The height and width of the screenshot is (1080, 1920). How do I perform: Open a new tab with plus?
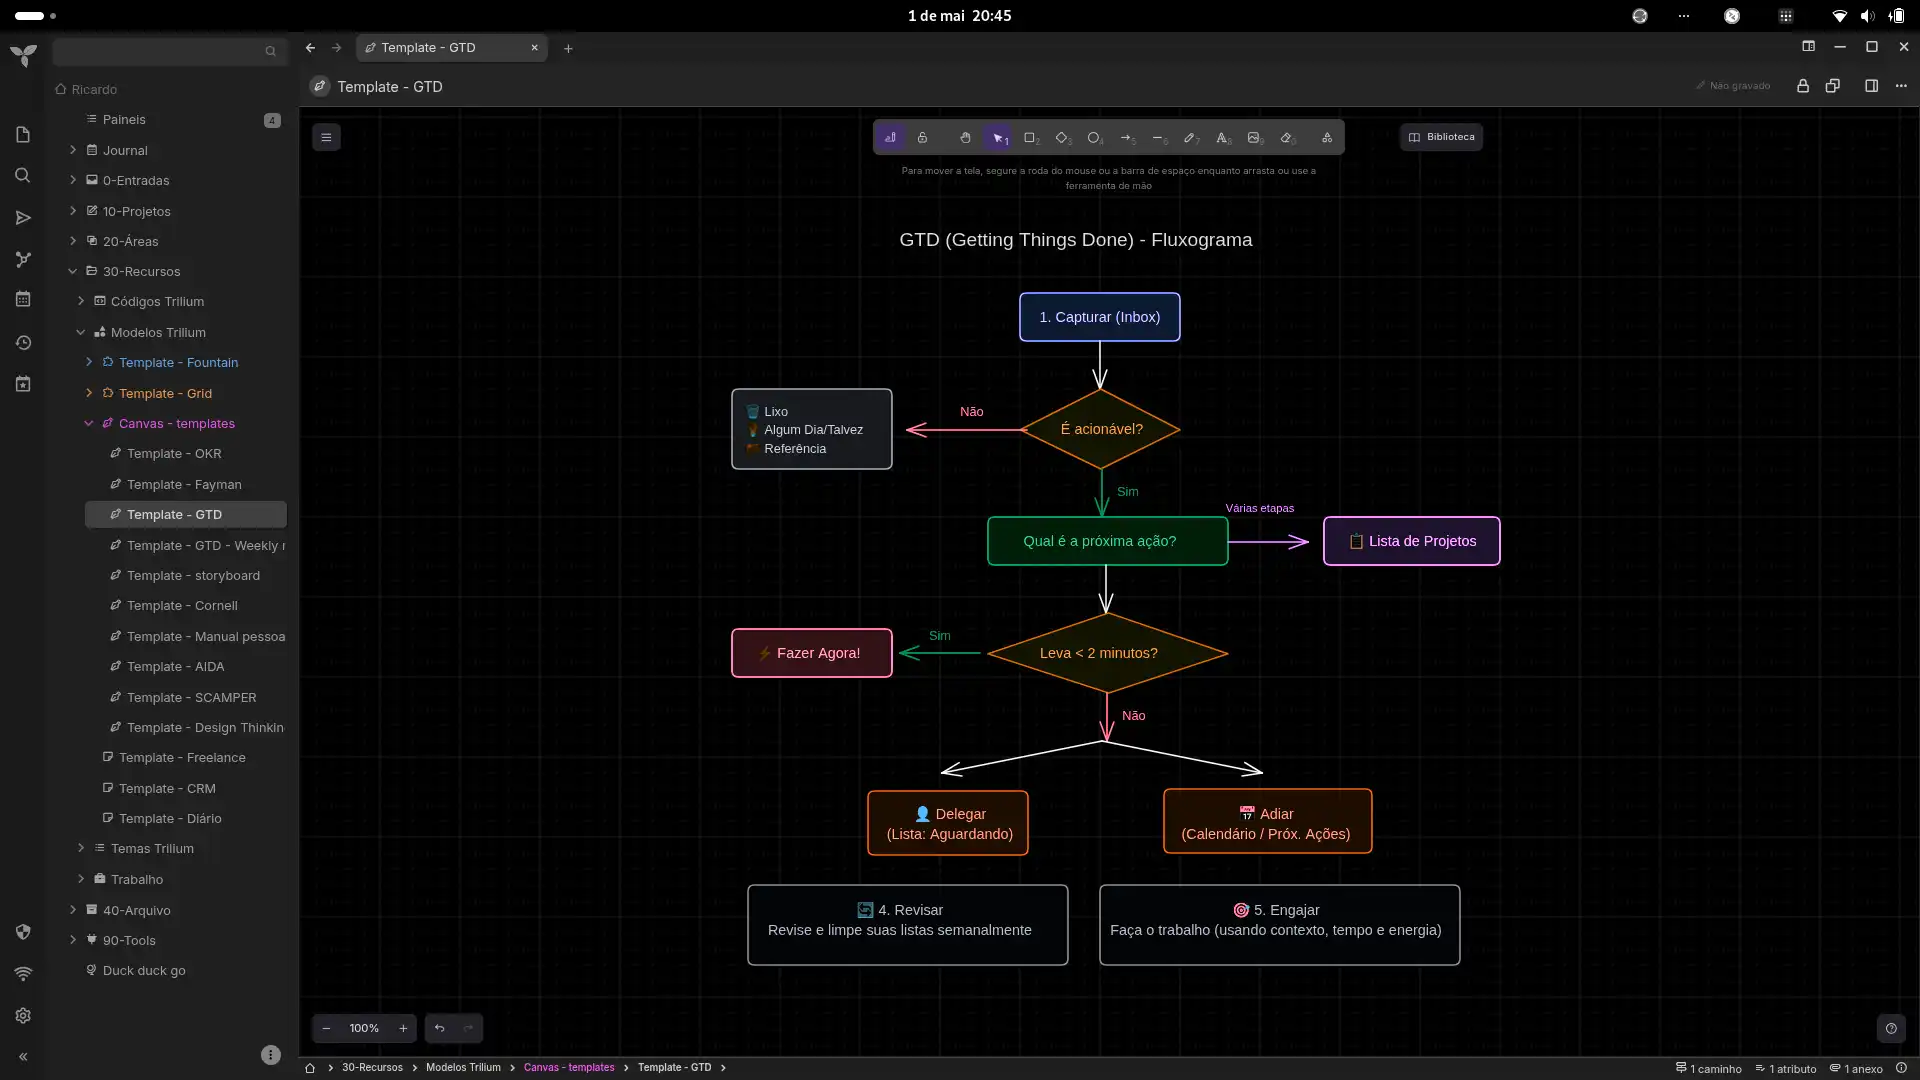point(568,48)
